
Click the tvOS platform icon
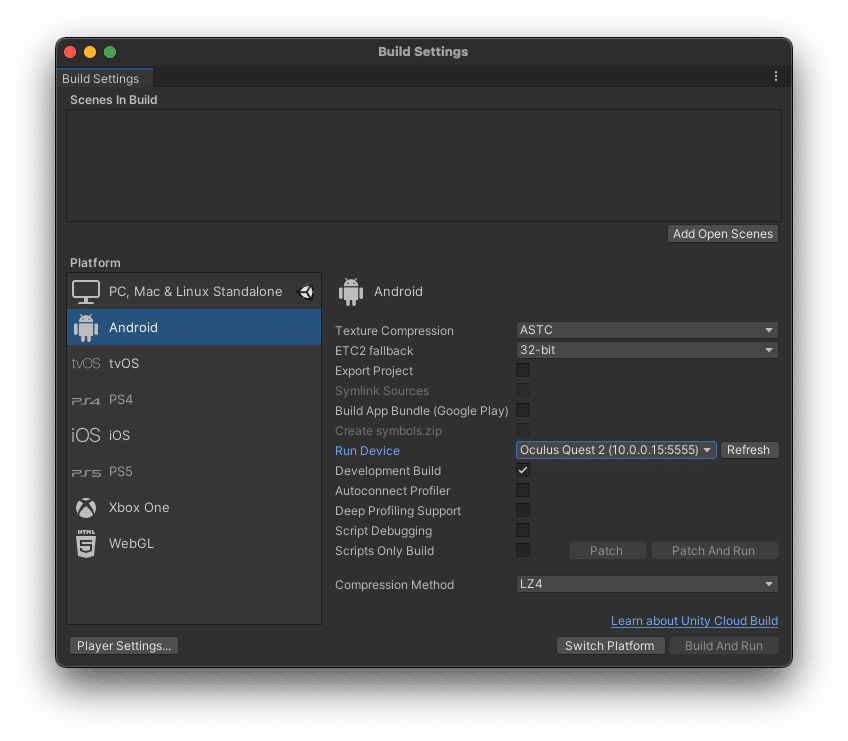coord(86,363)
